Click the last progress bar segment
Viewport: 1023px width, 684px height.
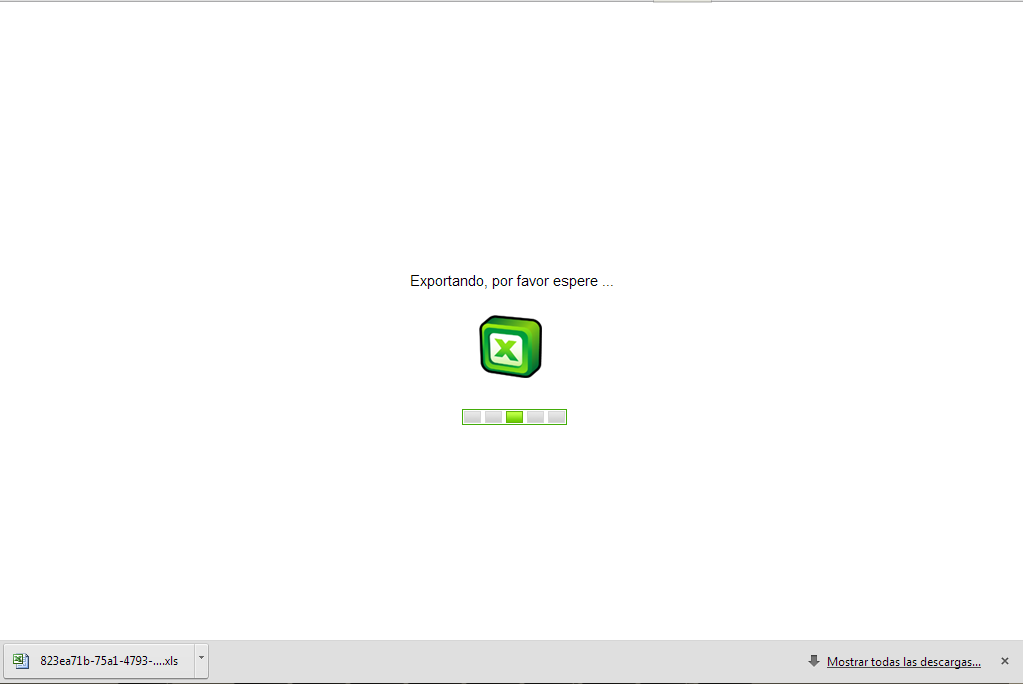click(556, 417)
